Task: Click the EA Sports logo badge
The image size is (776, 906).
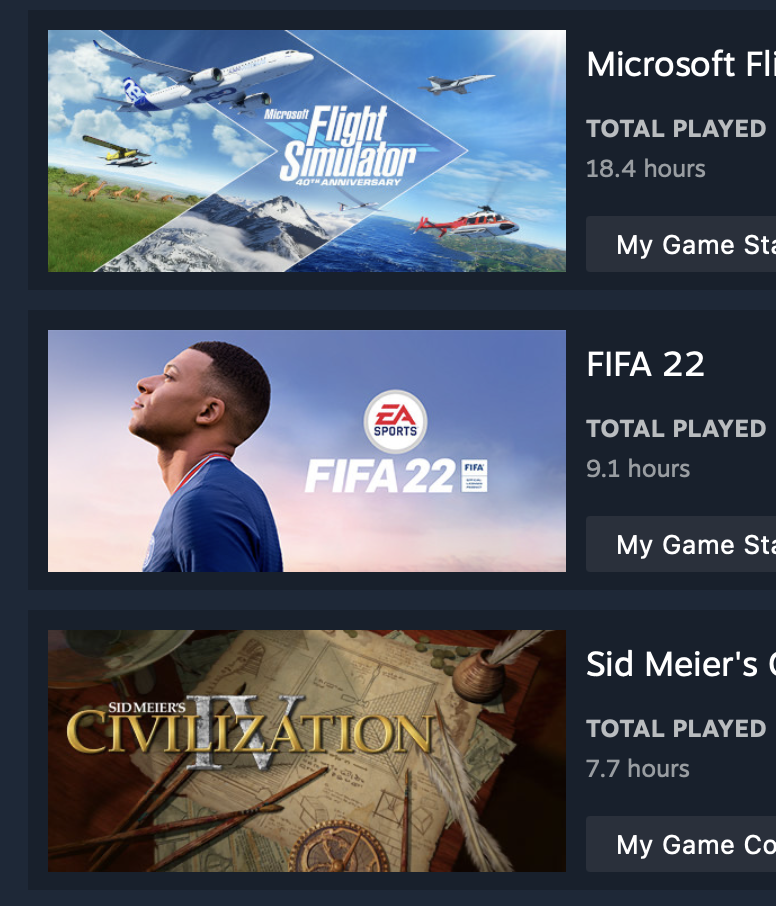Action: (395, 422)
